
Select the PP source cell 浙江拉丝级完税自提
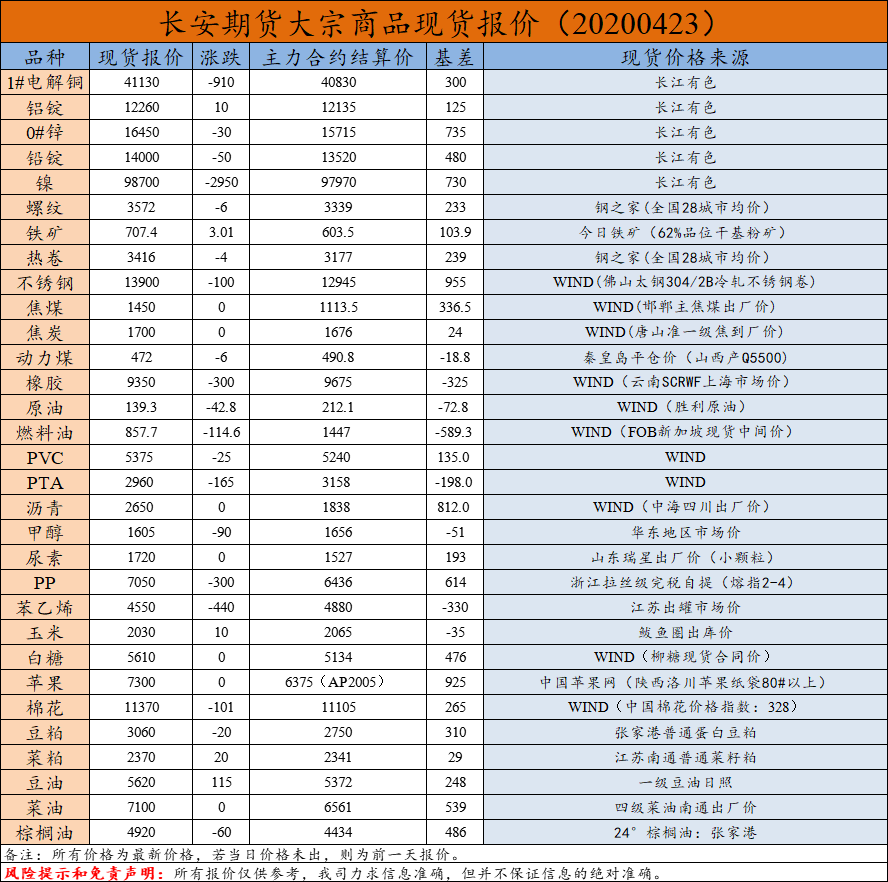coord(685,582)
